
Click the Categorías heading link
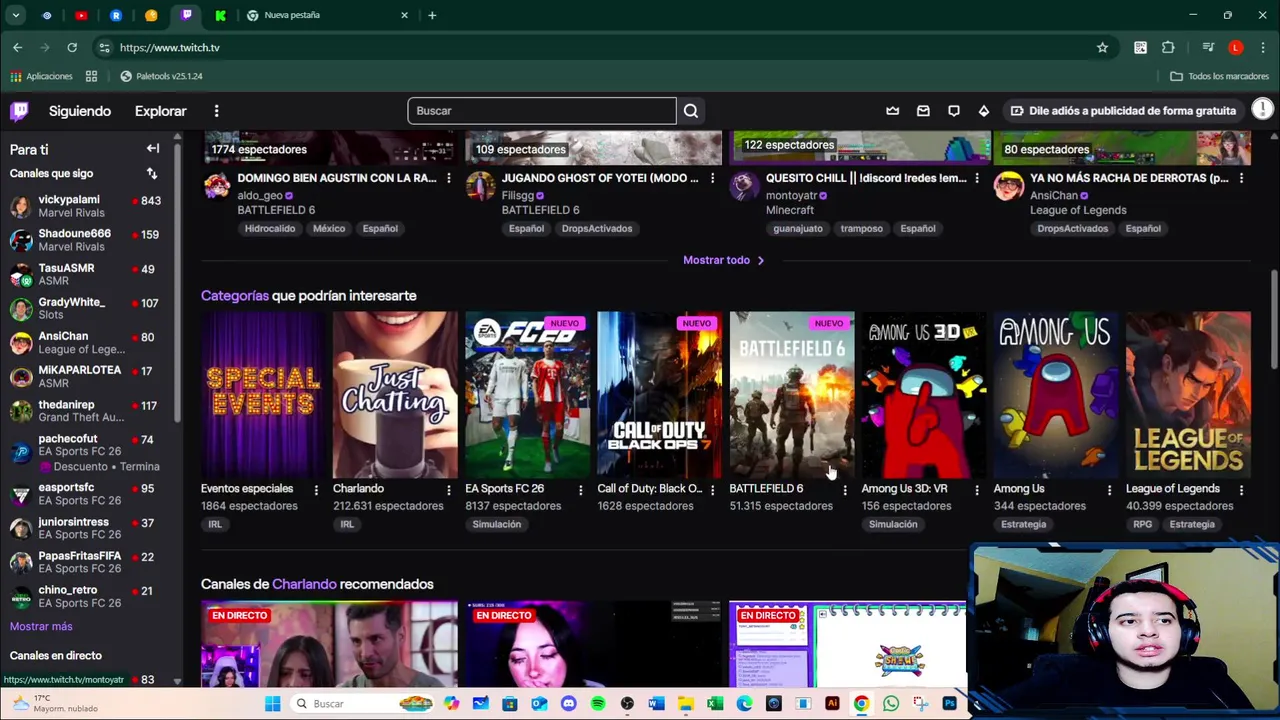tap(235, 296)
